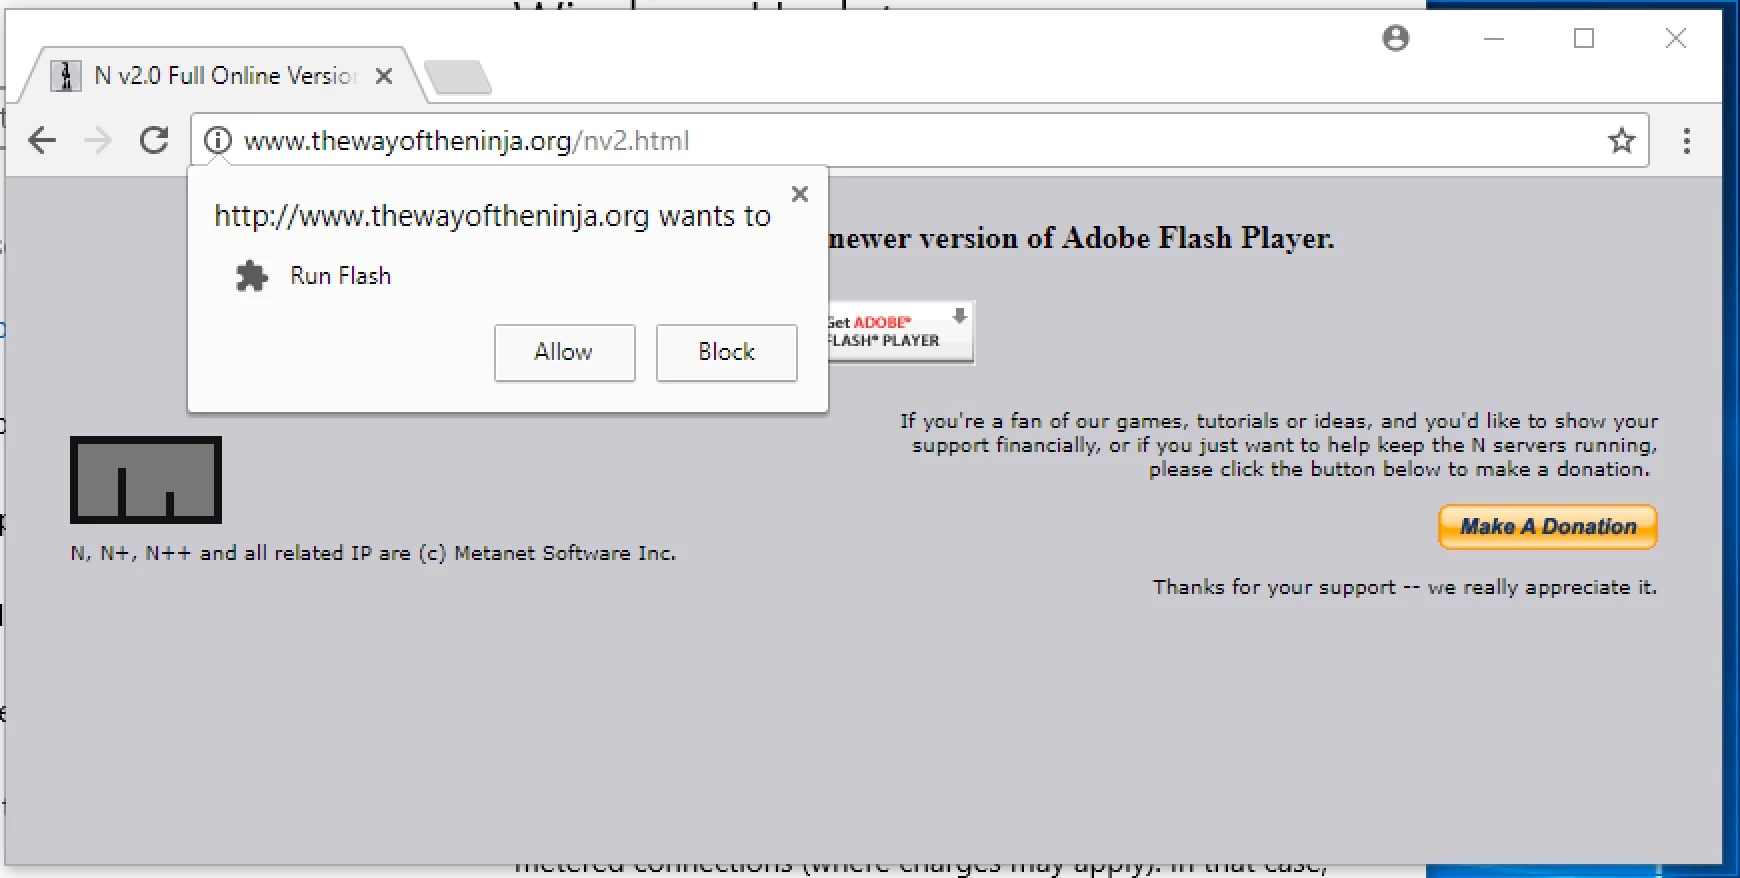The height and width of the screenshot is (878, 1740).
Task: Click the Metanet Software copyright text
Action: coord(373,553)
